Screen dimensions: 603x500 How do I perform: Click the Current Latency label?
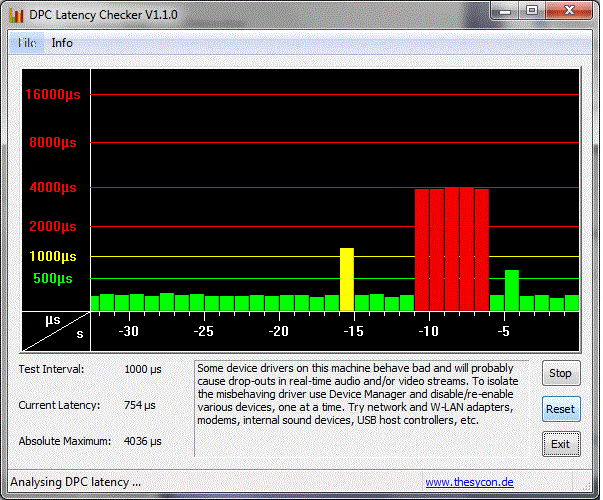59,405
